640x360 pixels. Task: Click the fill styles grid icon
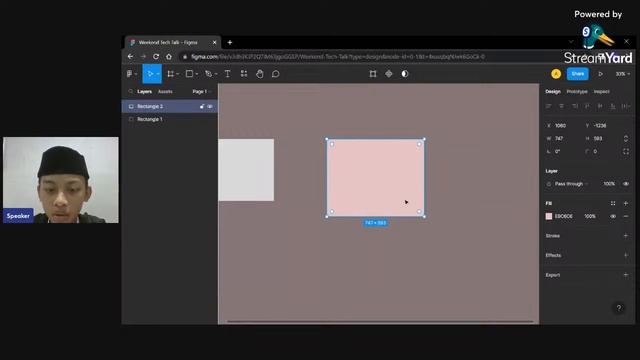(613, 203)
